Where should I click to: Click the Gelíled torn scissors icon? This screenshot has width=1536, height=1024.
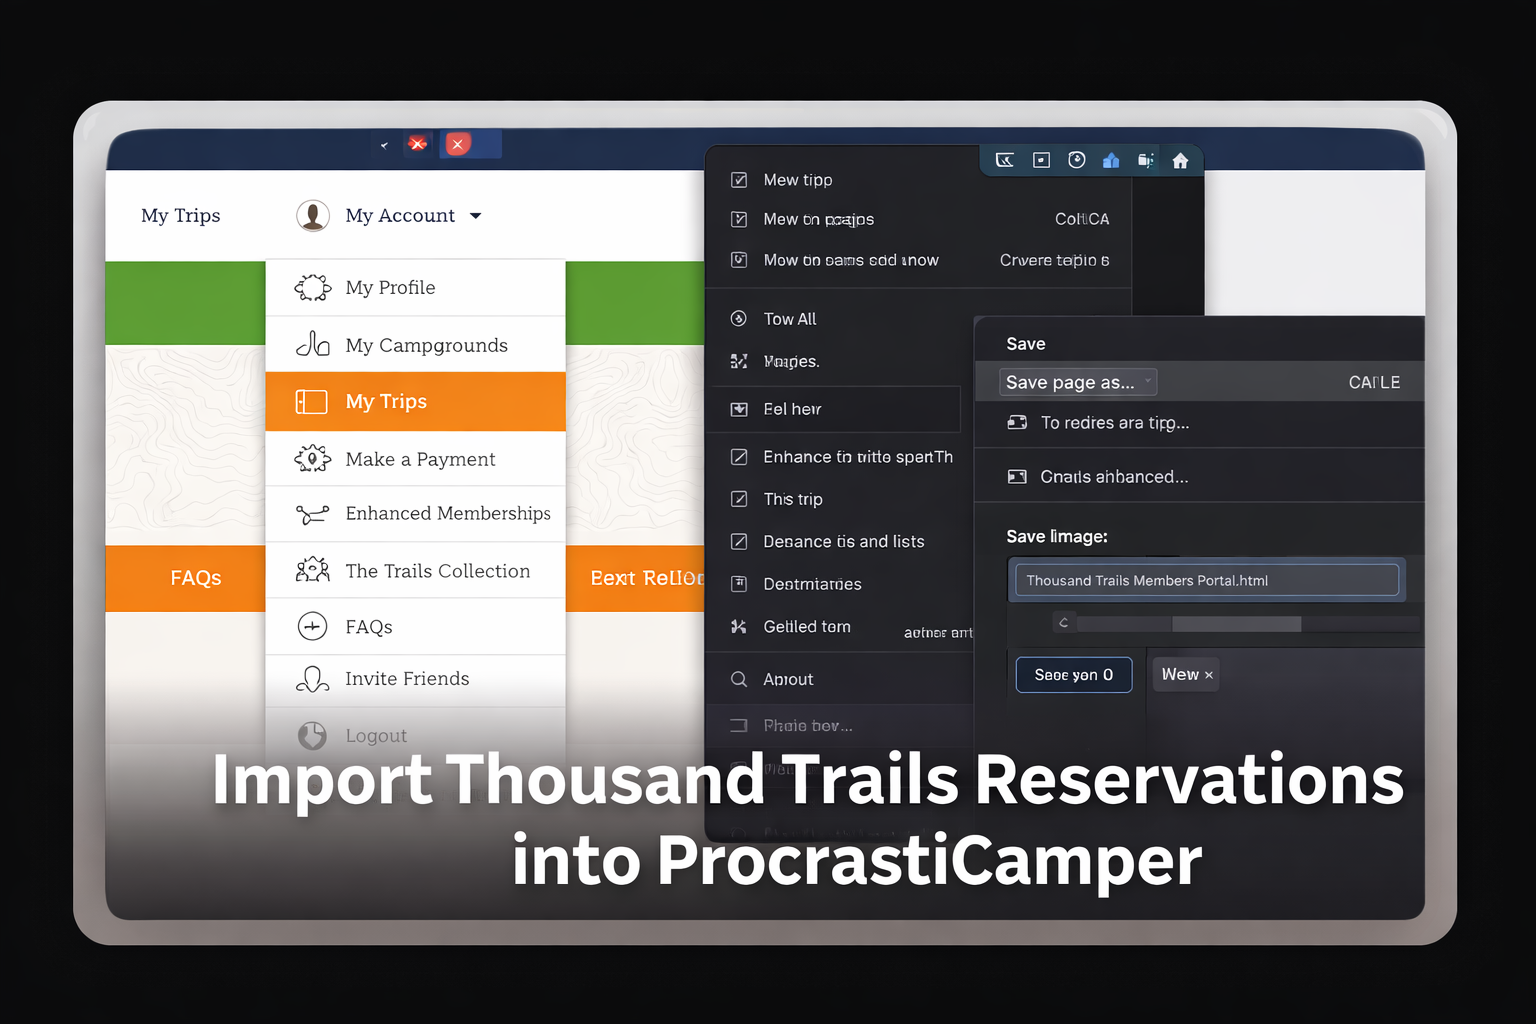point(739,627)
